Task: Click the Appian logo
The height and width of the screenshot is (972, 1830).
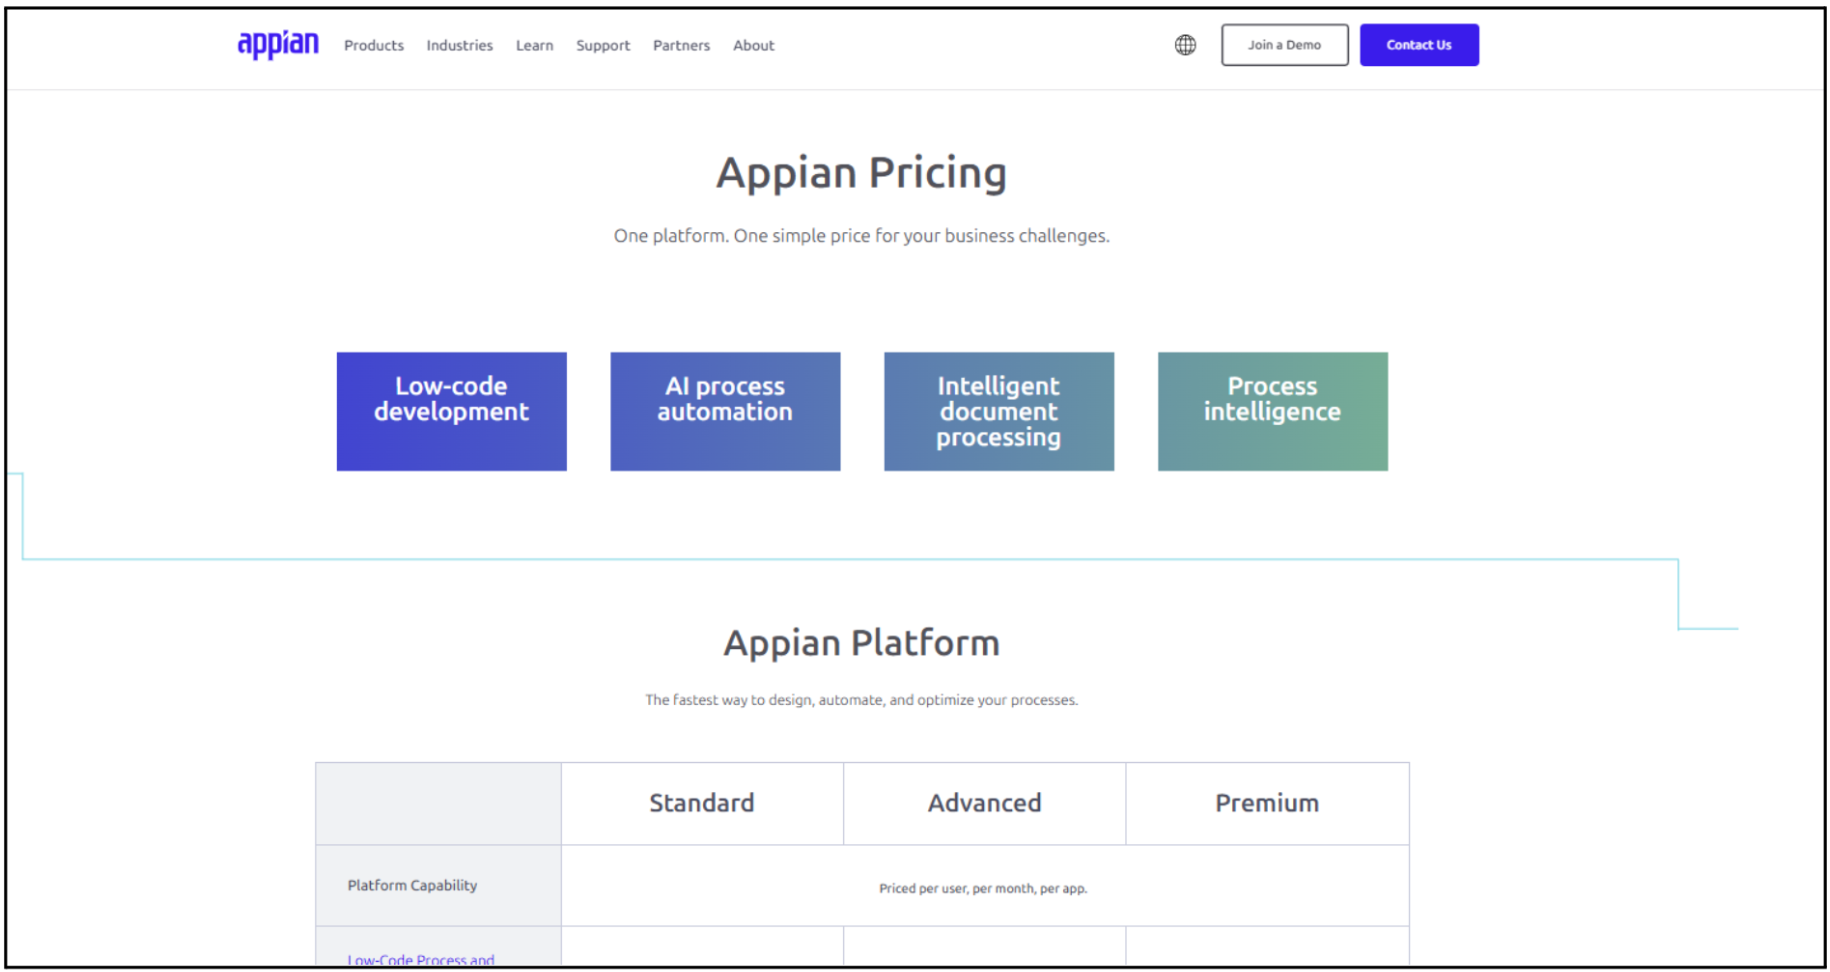Action: 277,44
